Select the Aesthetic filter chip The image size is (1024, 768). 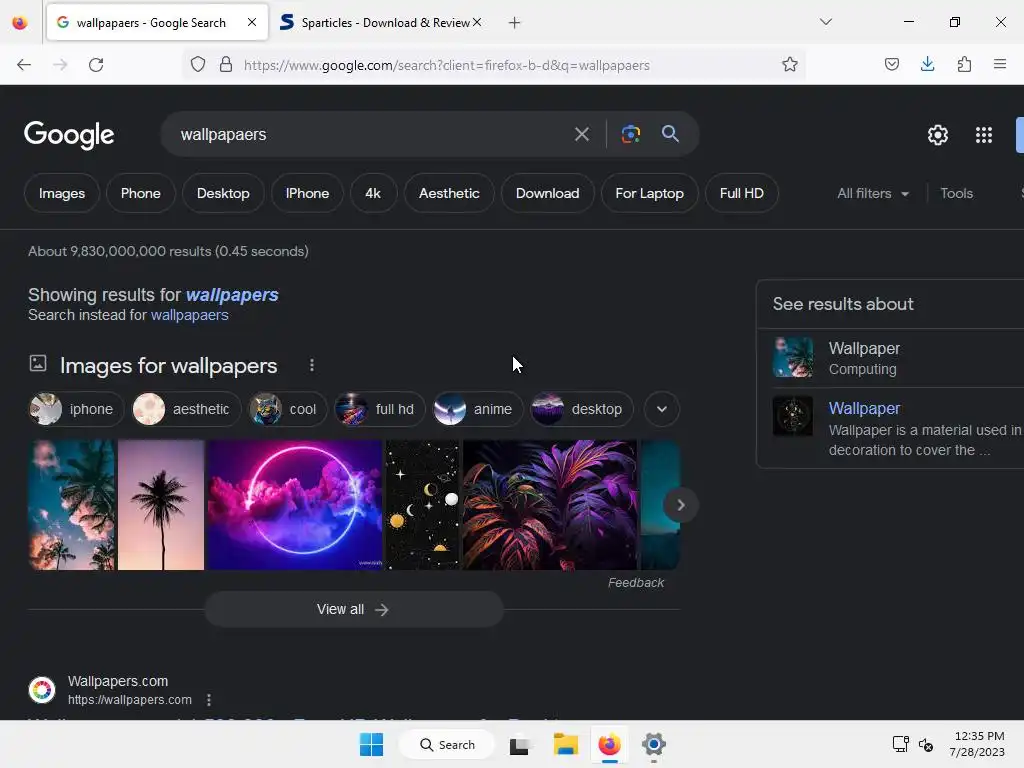(x=449, y=193)
